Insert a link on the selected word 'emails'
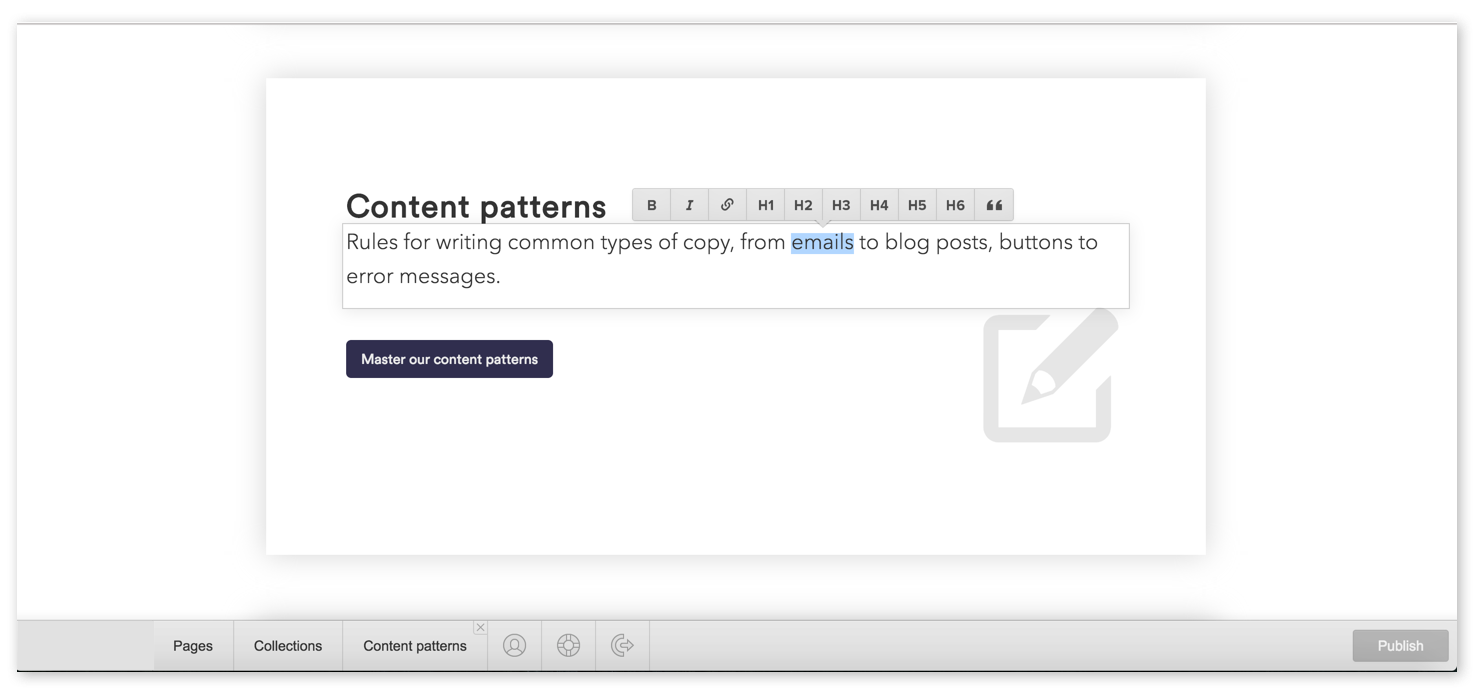The width and height of the screenshot is (1475, 693). click(x=727, y=204)
